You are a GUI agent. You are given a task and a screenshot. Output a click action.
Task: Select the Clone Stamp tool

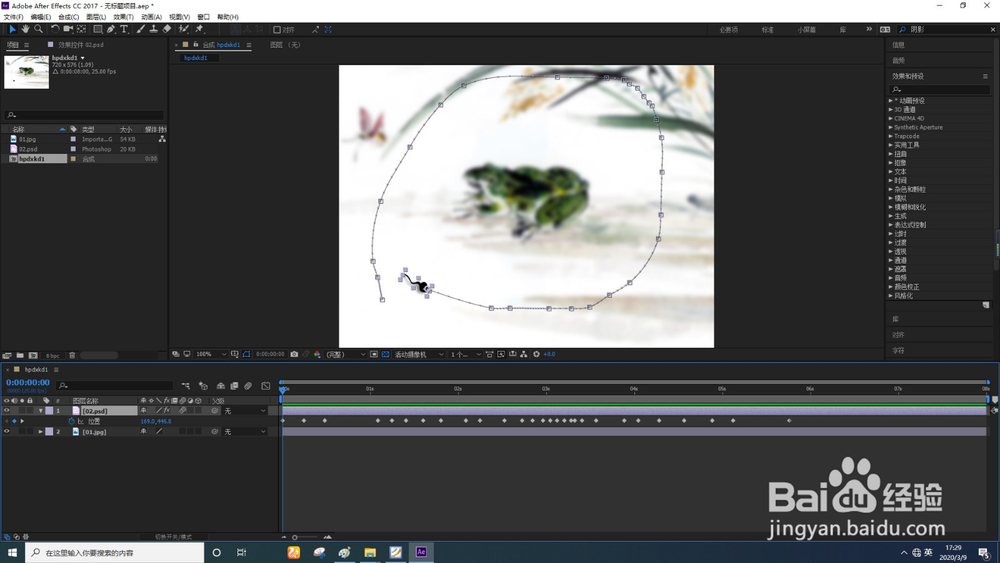153,29
